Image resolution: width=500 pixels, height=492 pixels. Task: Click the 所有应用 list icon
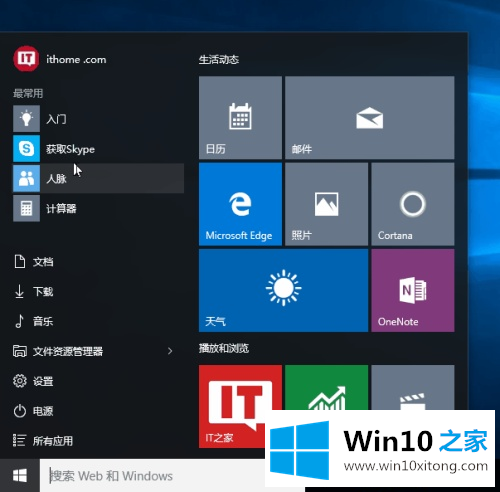point(19,440)
